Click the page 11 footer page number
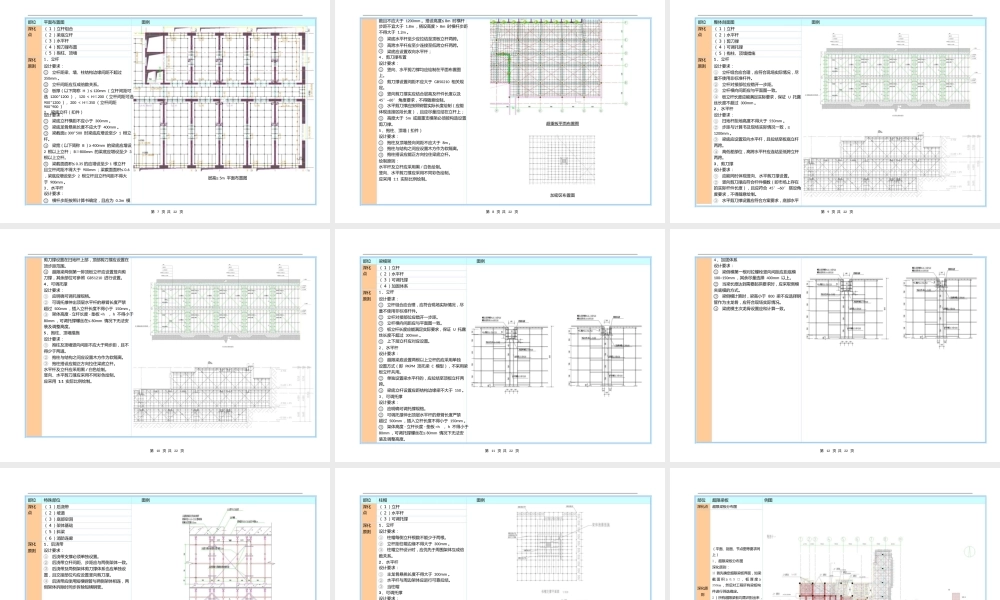 point(502,451)
